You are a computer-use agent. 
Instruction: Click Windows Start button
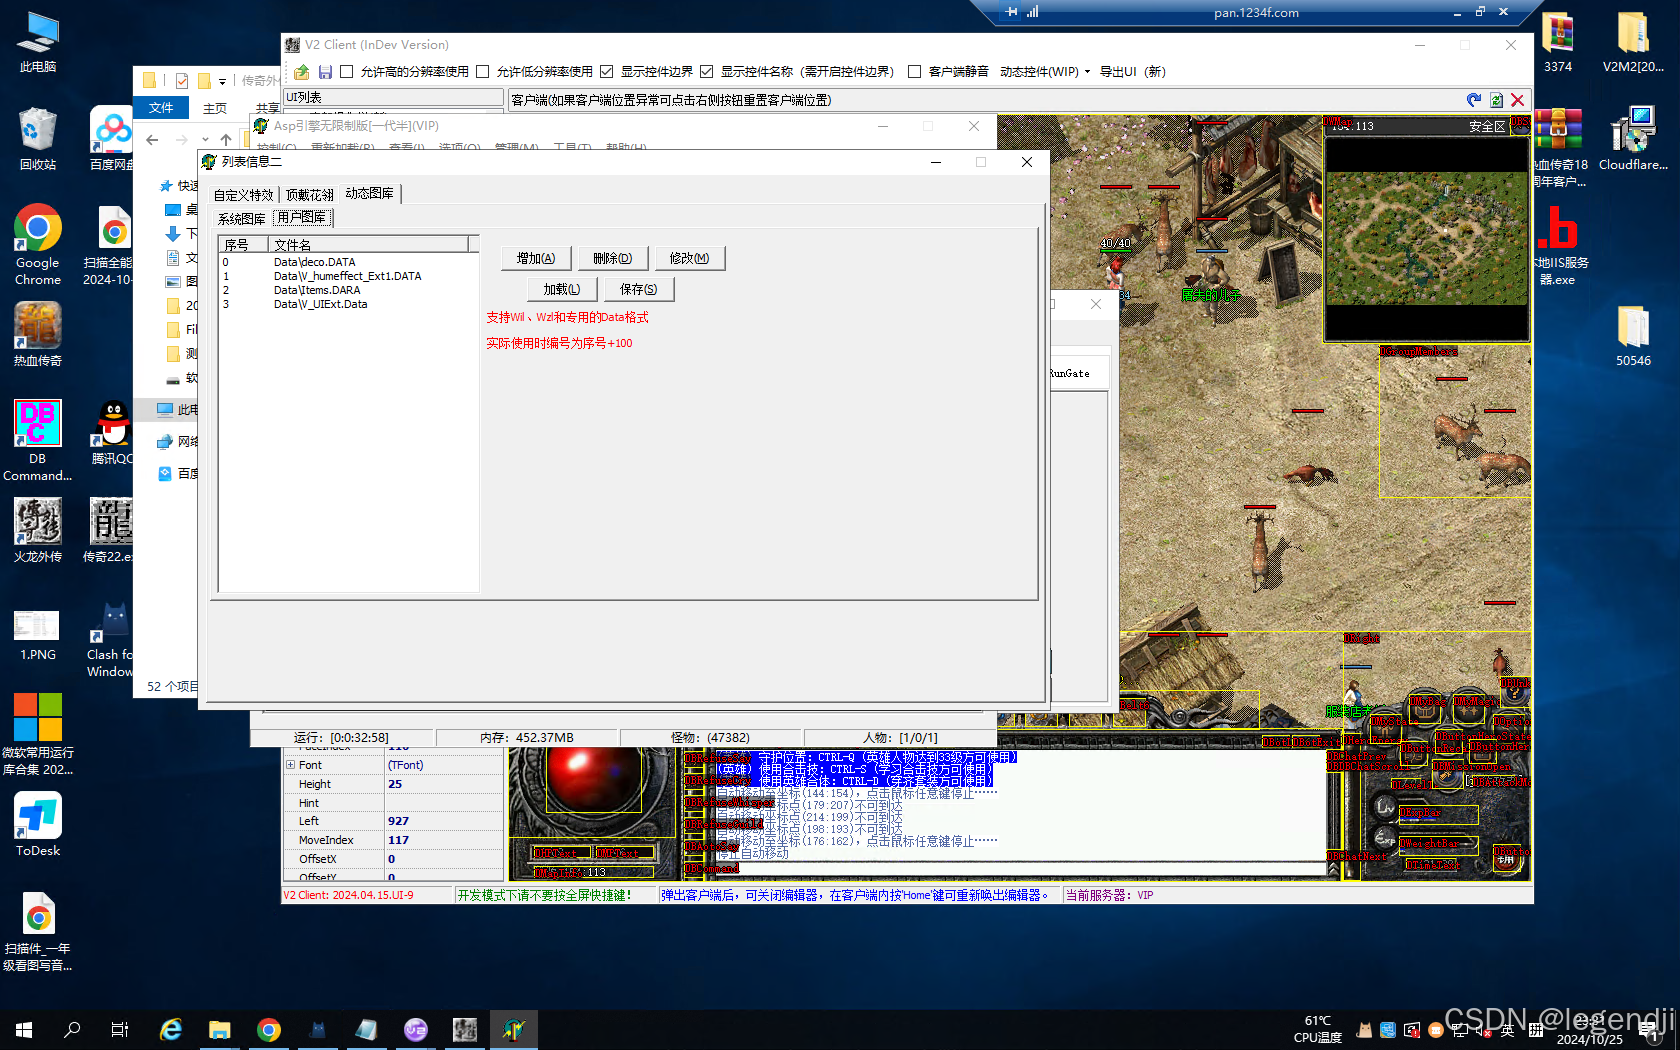[x=24, y=1029]
